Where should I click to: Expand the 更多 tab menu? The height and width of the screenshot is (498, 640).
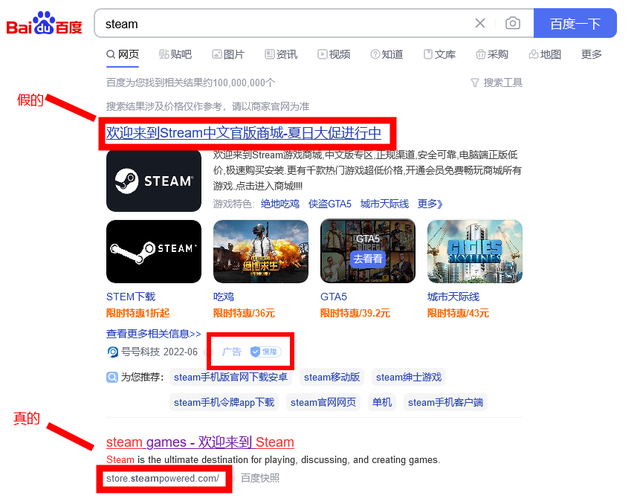(x=591, y=54)
